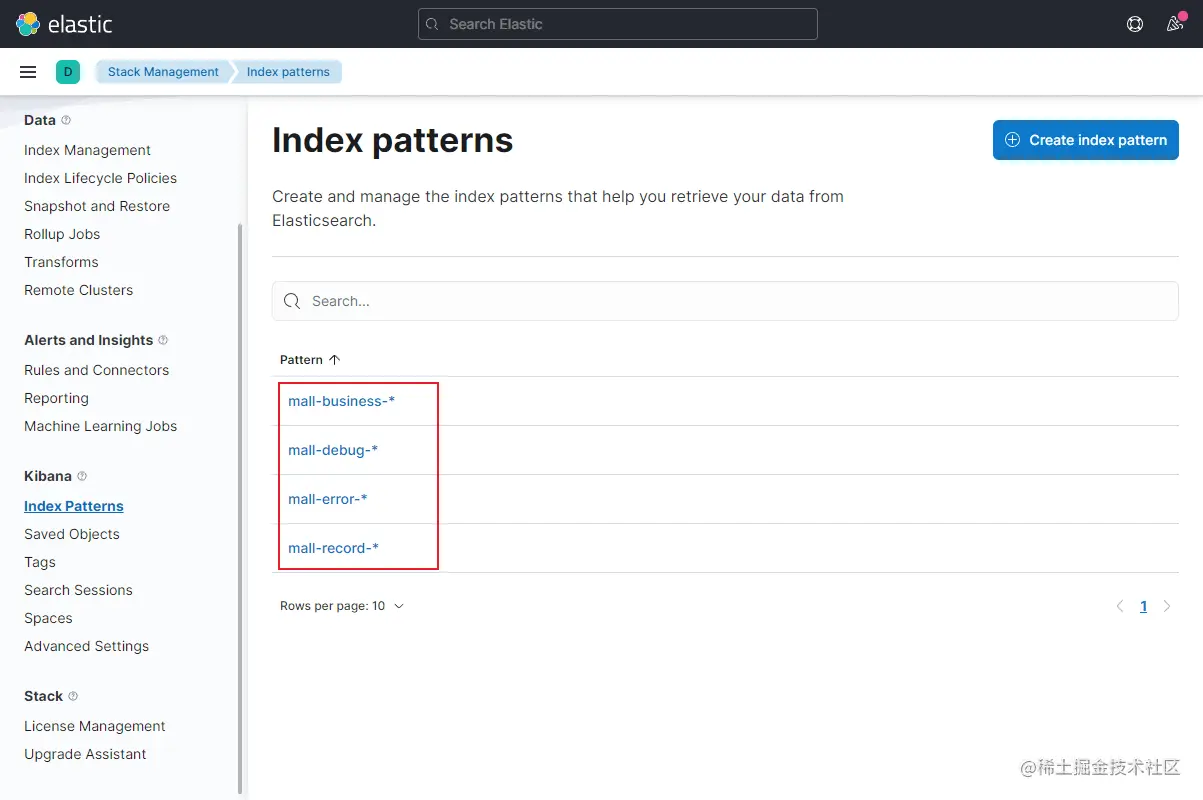Screen dimensions: 1203x800
Task: Open the D space avatar
Action: pyautogui.click(x=68, y=72)
